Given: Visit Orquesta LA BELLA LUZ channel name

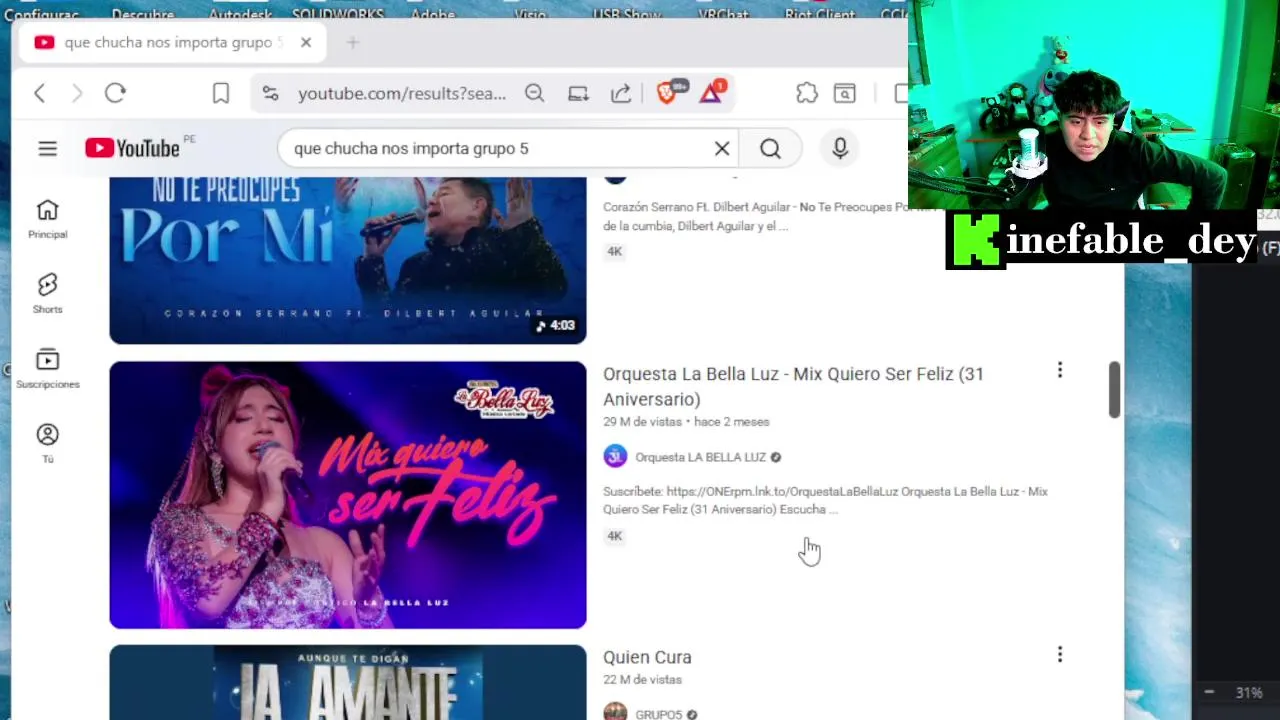Looking at the screenshot, I should [700, 457].
